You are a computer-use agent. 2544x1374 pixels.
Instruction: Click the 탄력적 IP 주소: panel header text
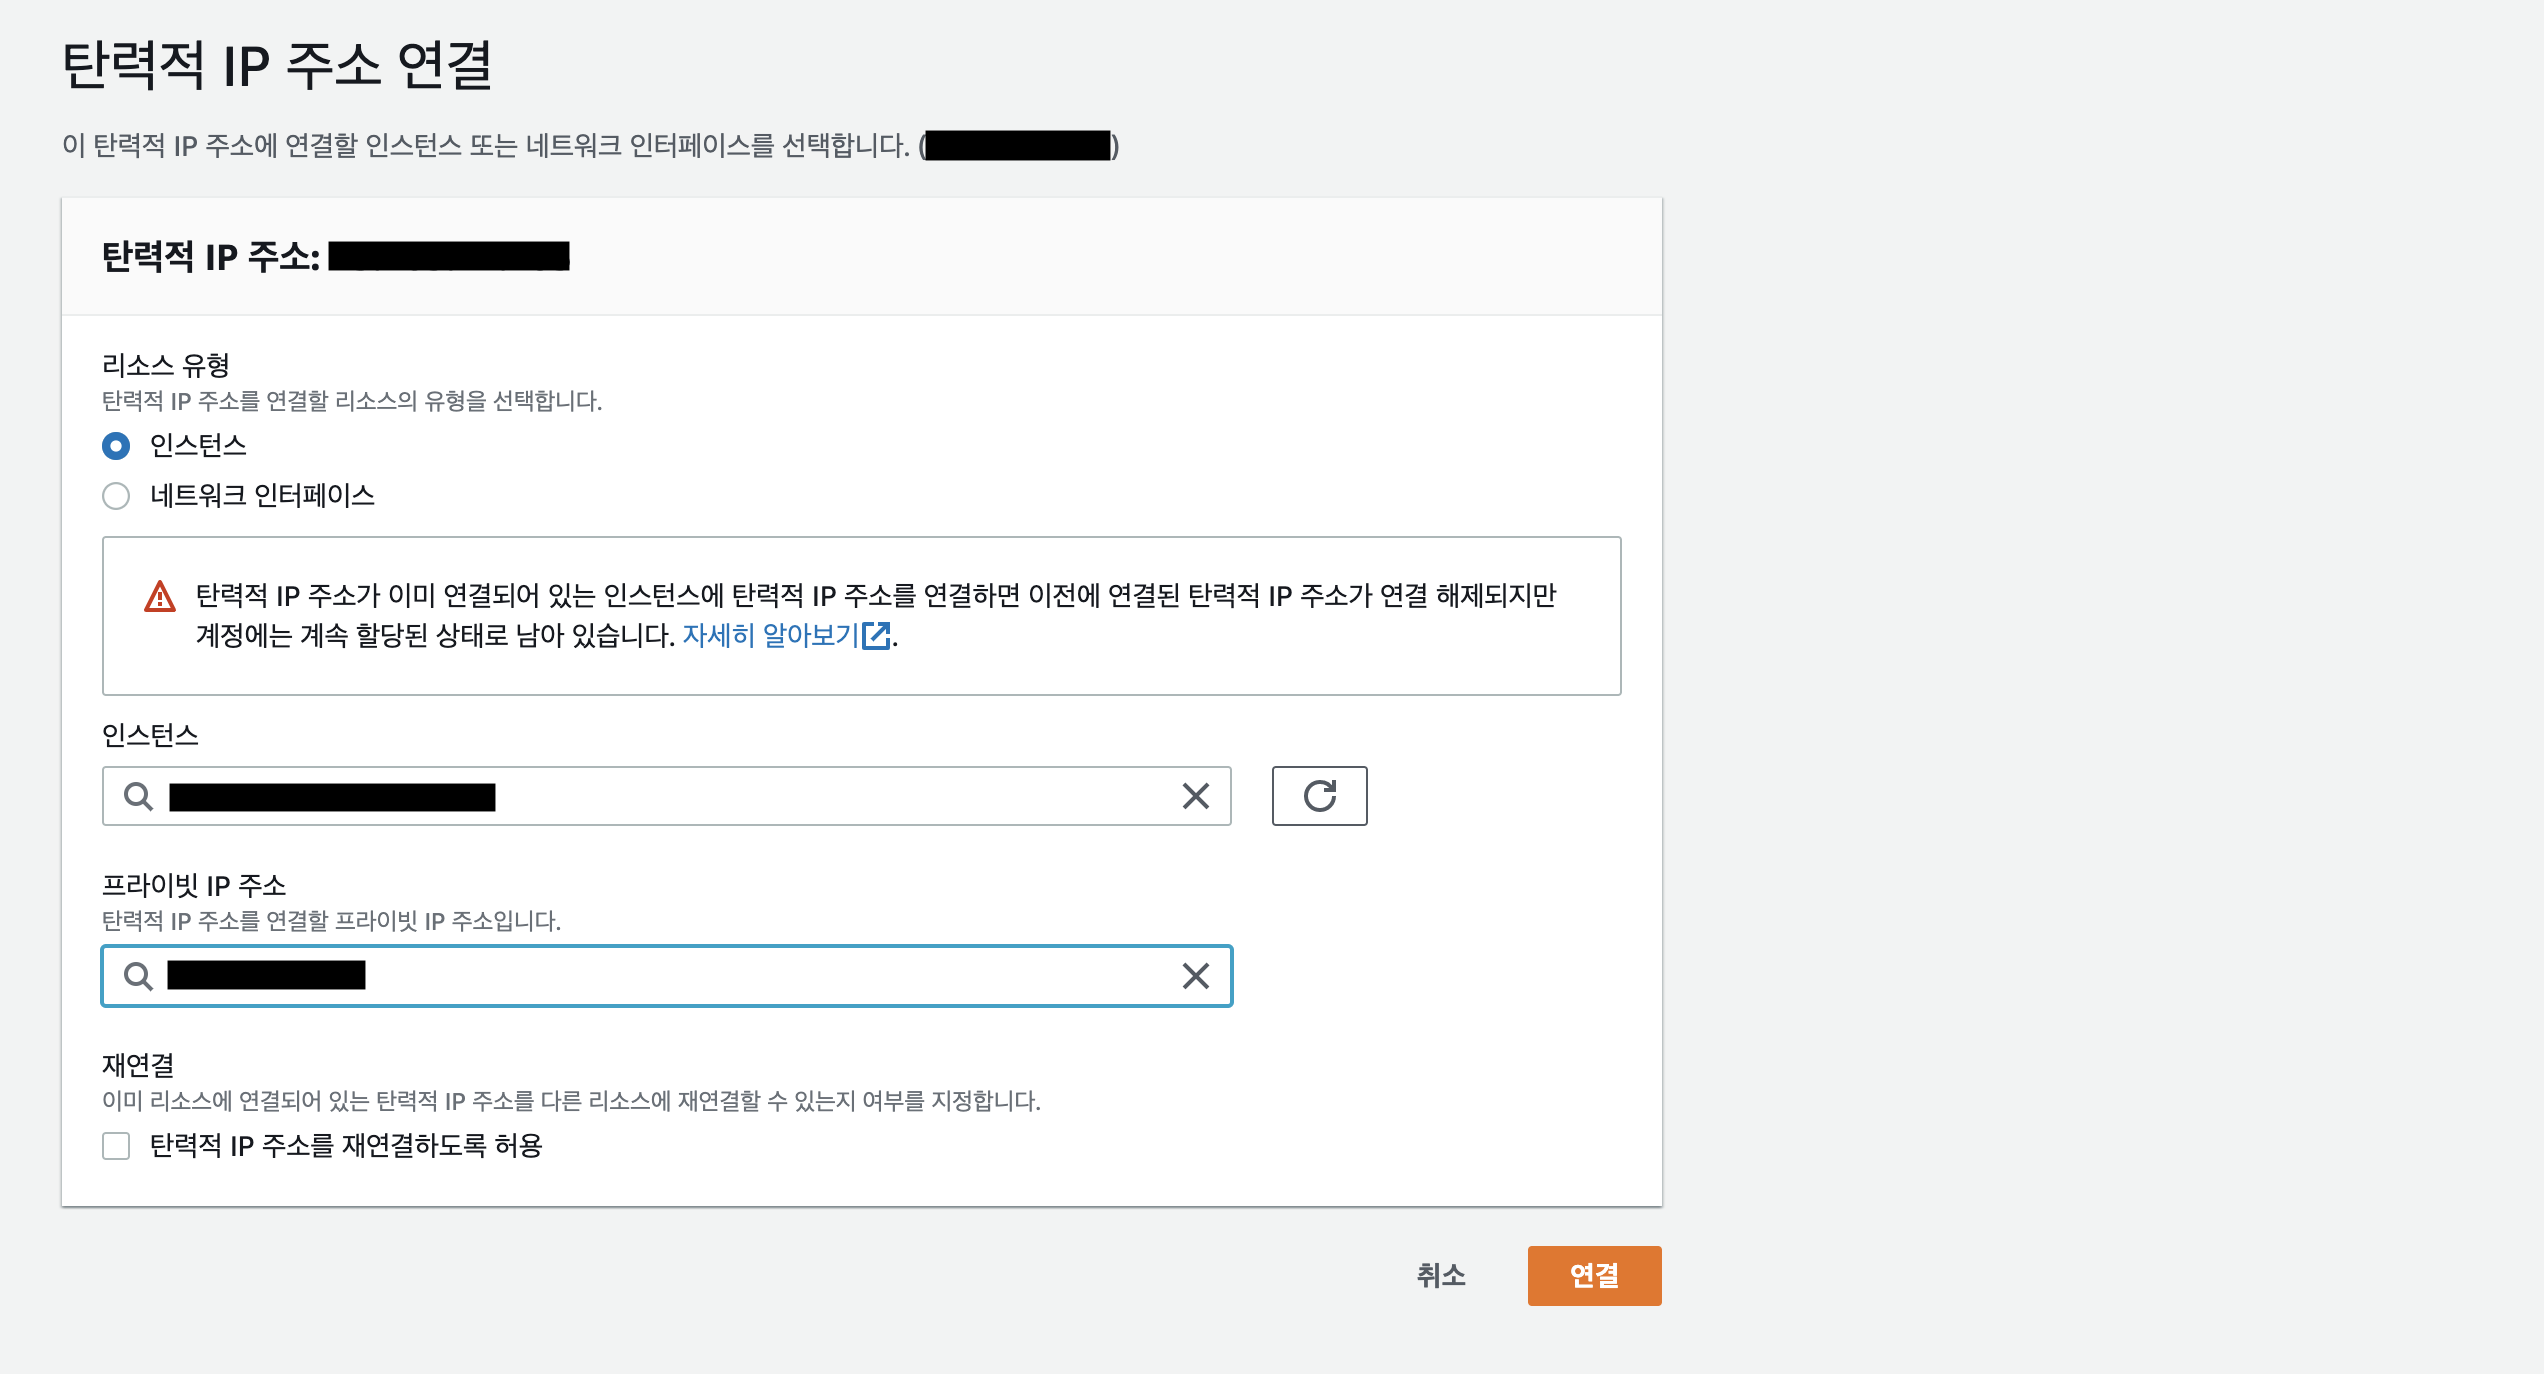tap(211, 257)
